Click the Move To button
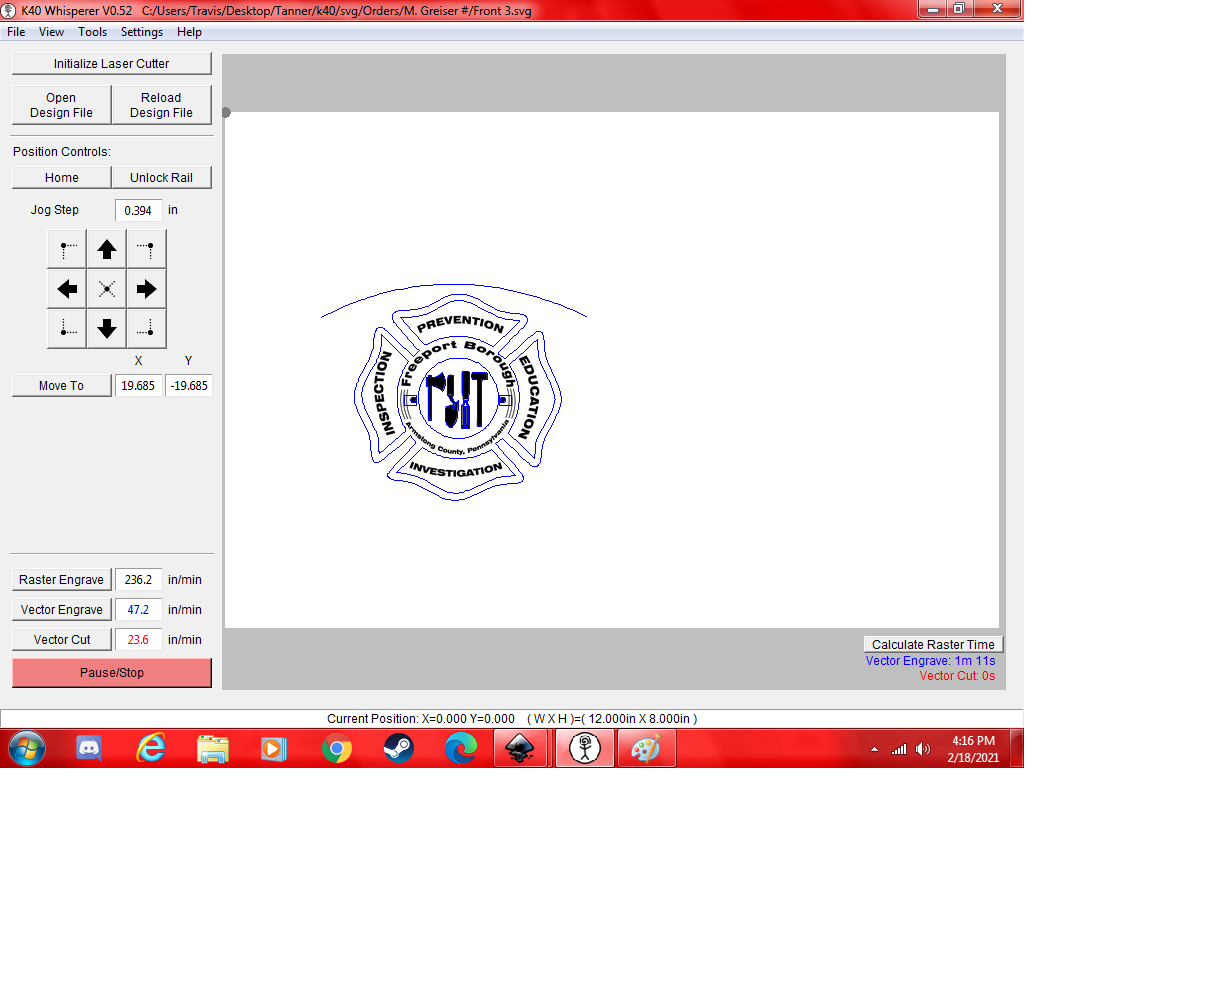This screenshot has height=988, width=1228. tap(61, 385)
